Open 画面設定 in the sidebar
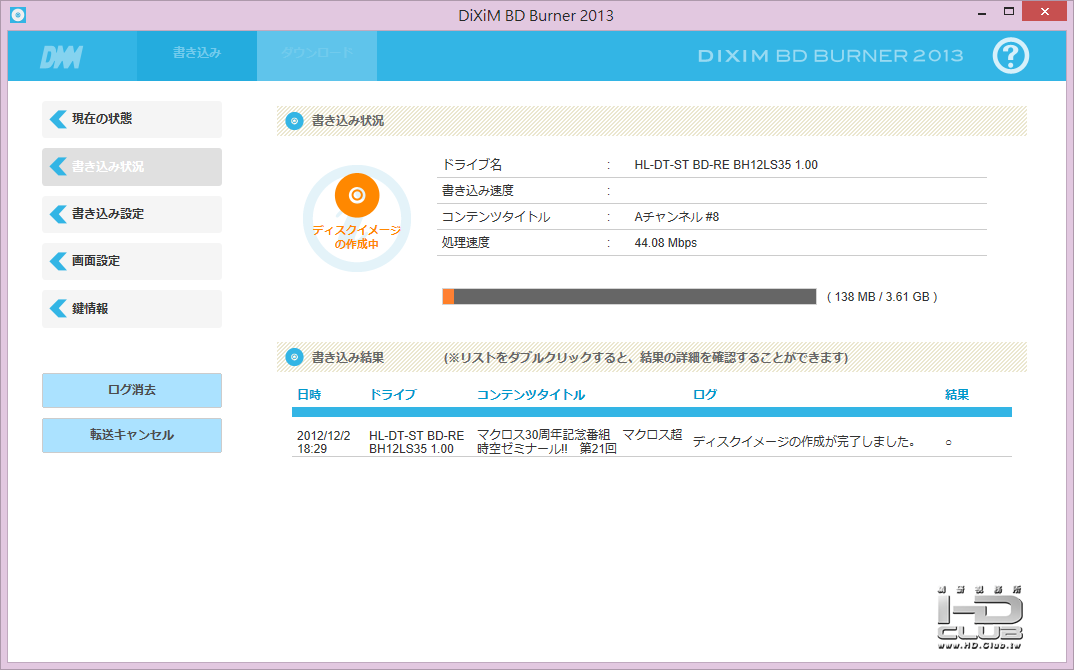The width and height of the screenshot is (1074, 670). (x=132, y=261)
